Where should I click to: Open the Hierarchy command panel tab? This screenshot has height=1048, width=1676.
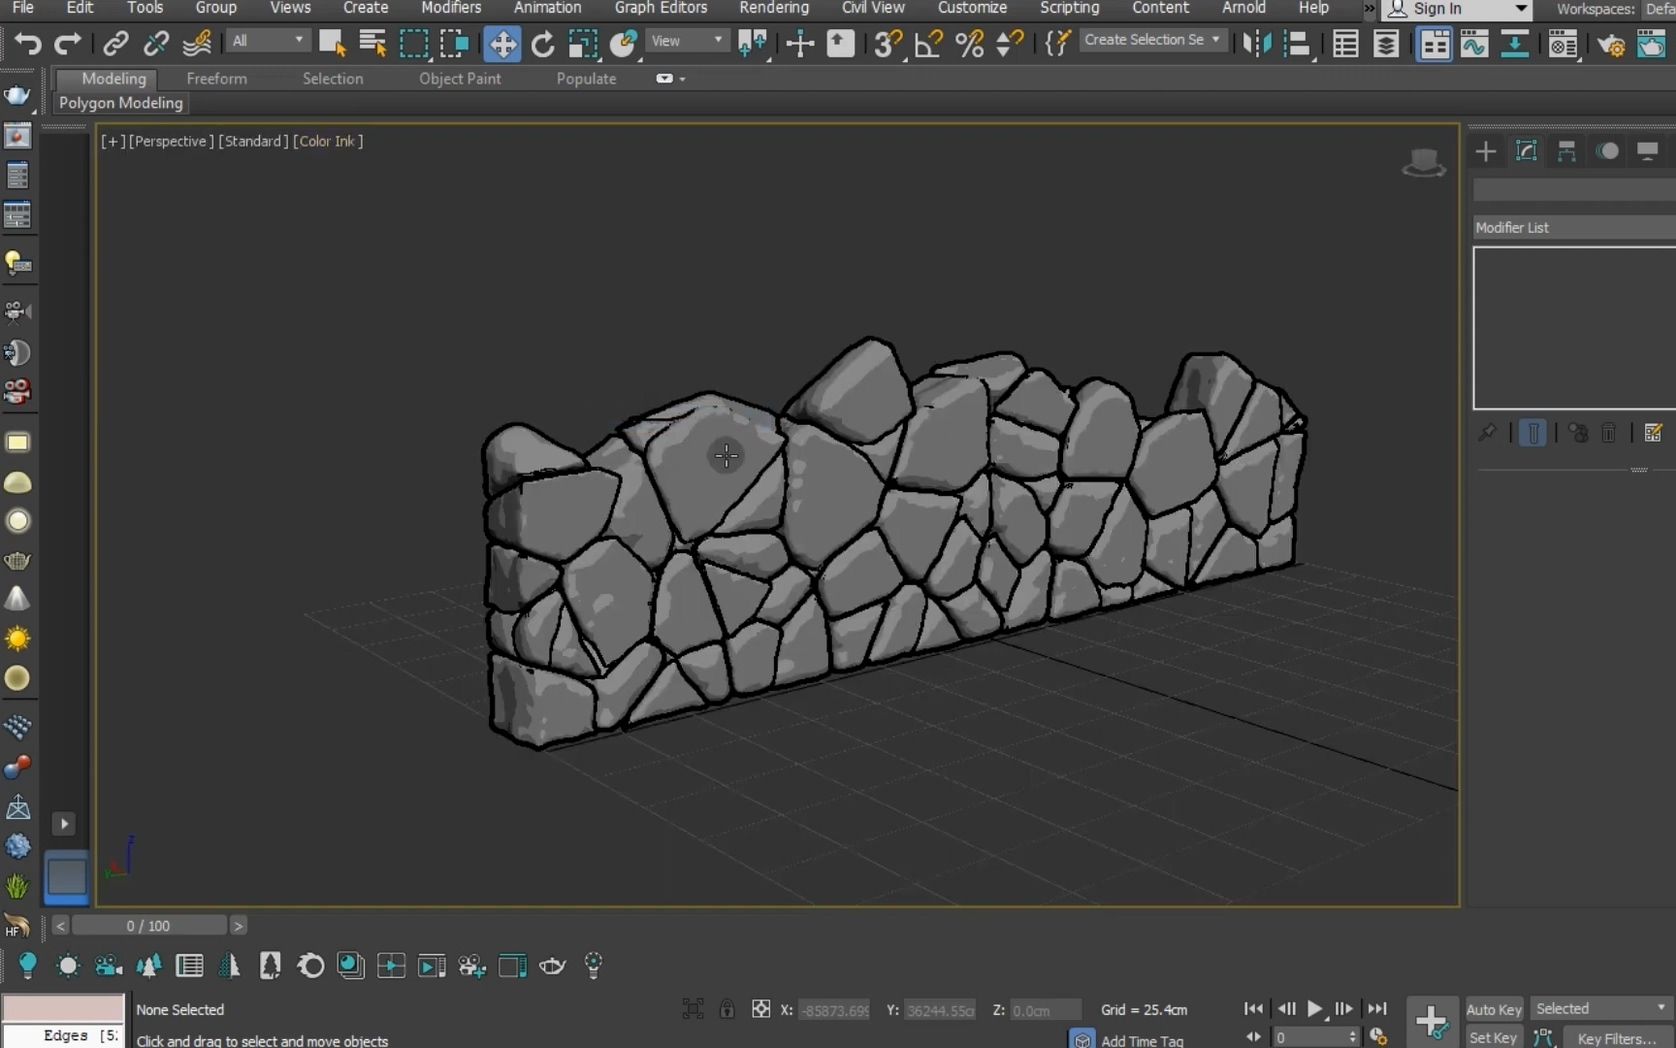tap(1566, 151)
